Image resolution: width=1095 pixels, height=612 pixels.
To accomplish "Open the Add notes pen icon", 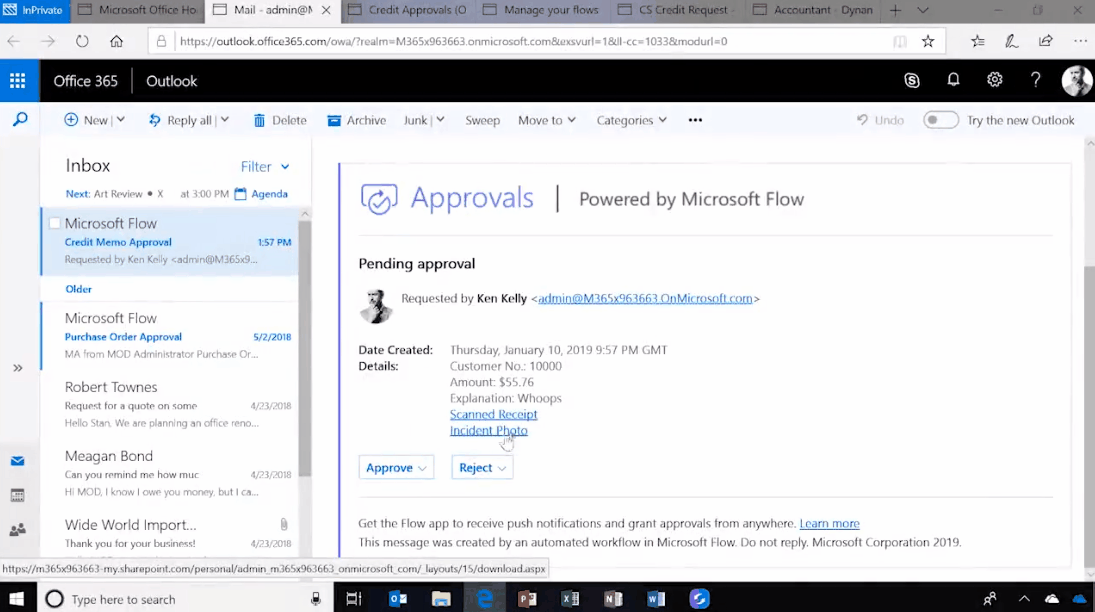I will [1011, 41].
